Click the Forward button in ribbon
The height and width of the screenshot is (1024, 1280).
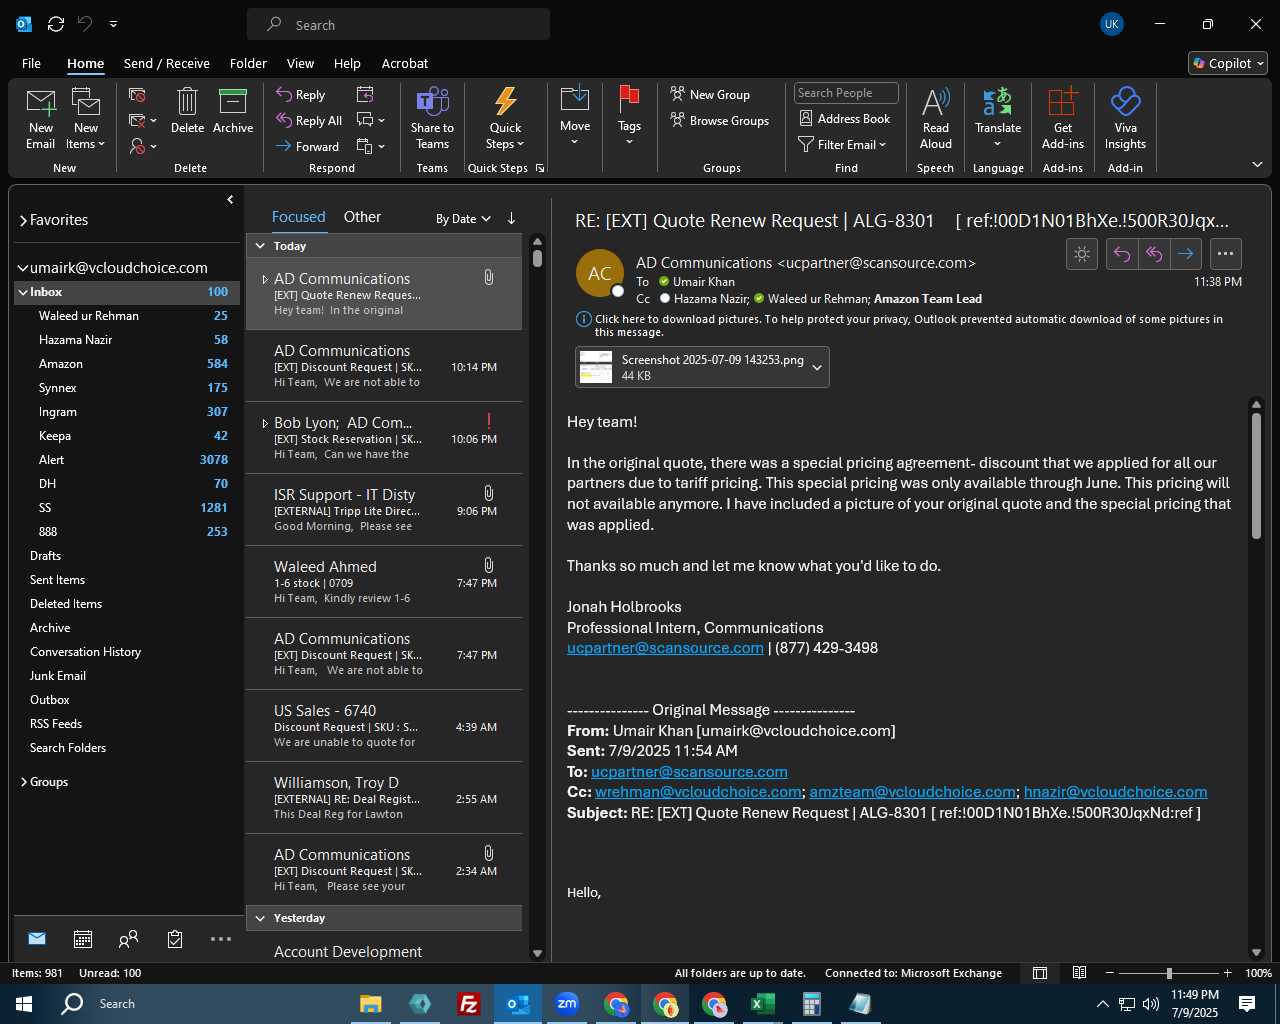point(308,146)
